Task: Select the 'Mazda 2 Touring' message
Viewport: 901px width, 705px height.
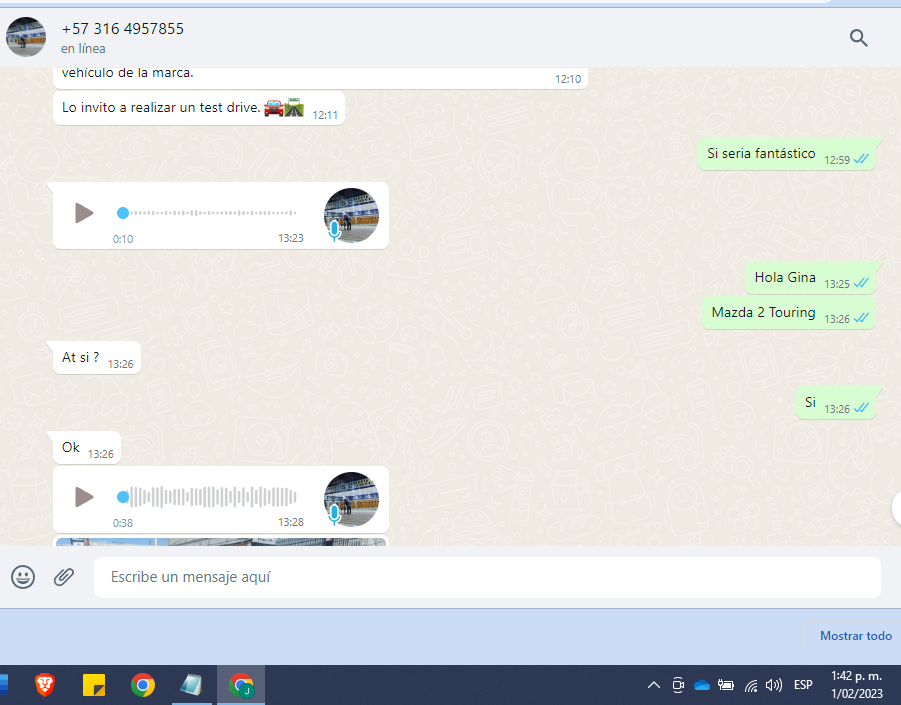Action: click(x=788, y=313)
